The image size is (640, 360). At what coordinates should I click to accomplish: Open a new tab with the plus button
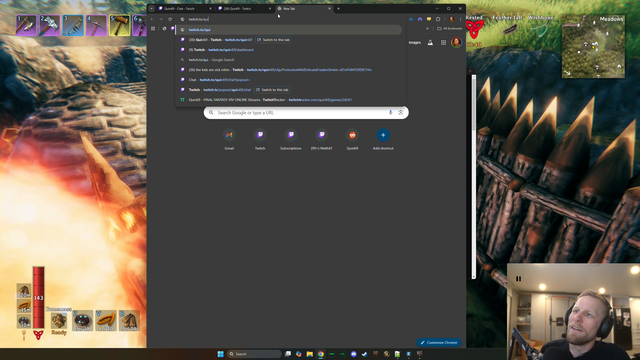click(x=338, y=9)
